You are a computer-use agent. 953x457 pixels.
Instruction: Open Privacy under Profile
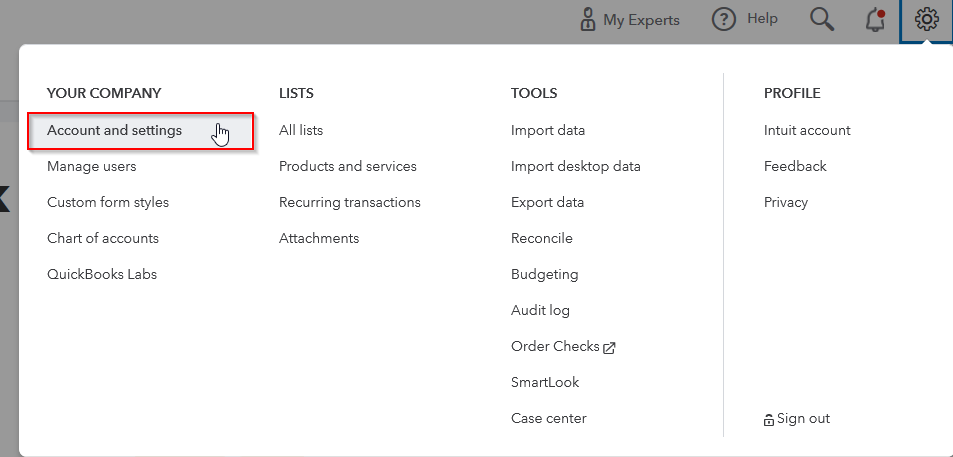(786, 202)
